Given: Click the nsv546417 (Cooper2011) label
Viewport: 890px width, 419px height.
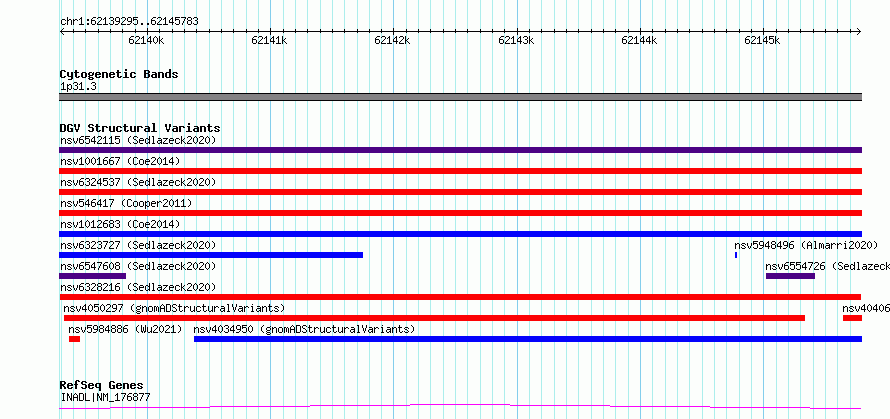Looking at the screenshot, I should point(126,203).
